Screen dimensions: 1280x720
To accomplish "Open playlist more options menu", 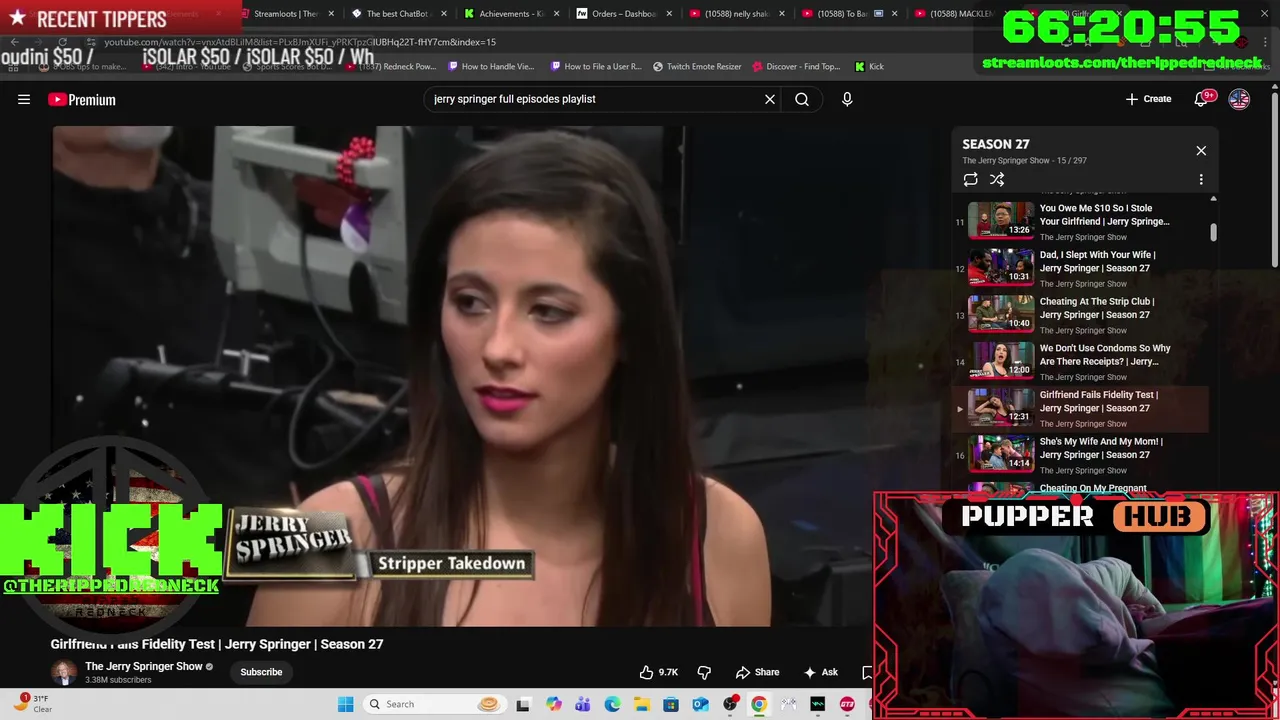I will point(1201,179).
